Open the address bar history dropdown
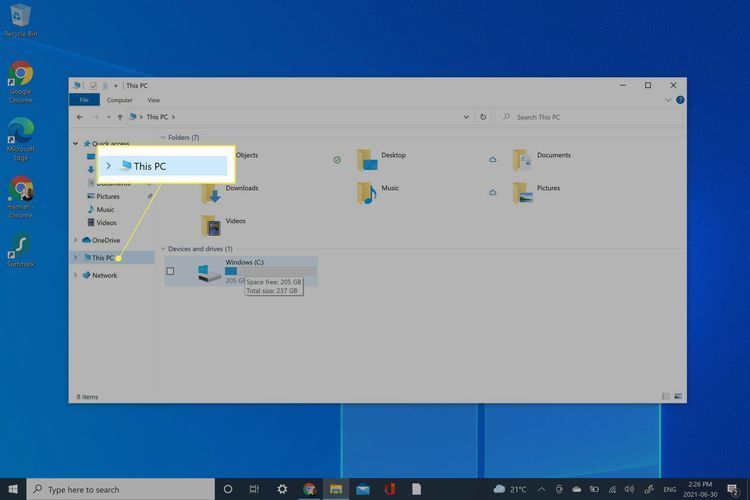The width and height of the screenshot is (750, 500). click(466, 117)
